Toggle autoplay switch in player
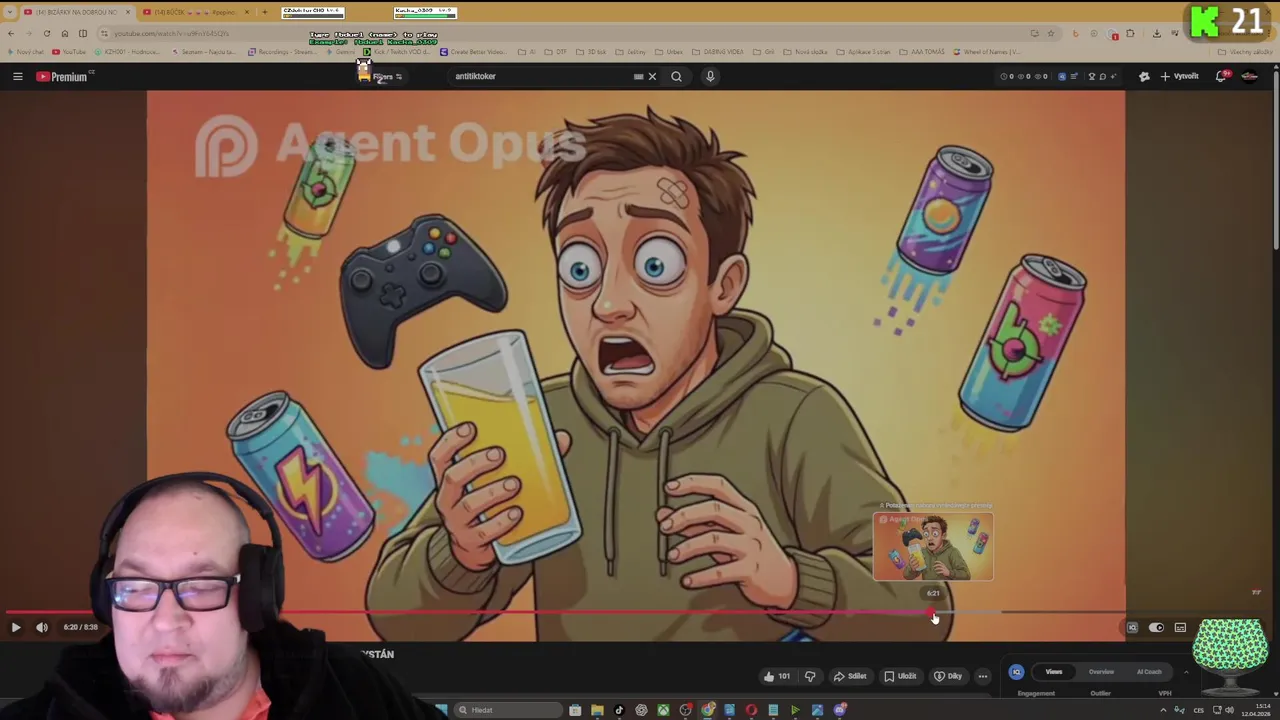Viewport: 1280px width, 720px height. [1156, 628]
